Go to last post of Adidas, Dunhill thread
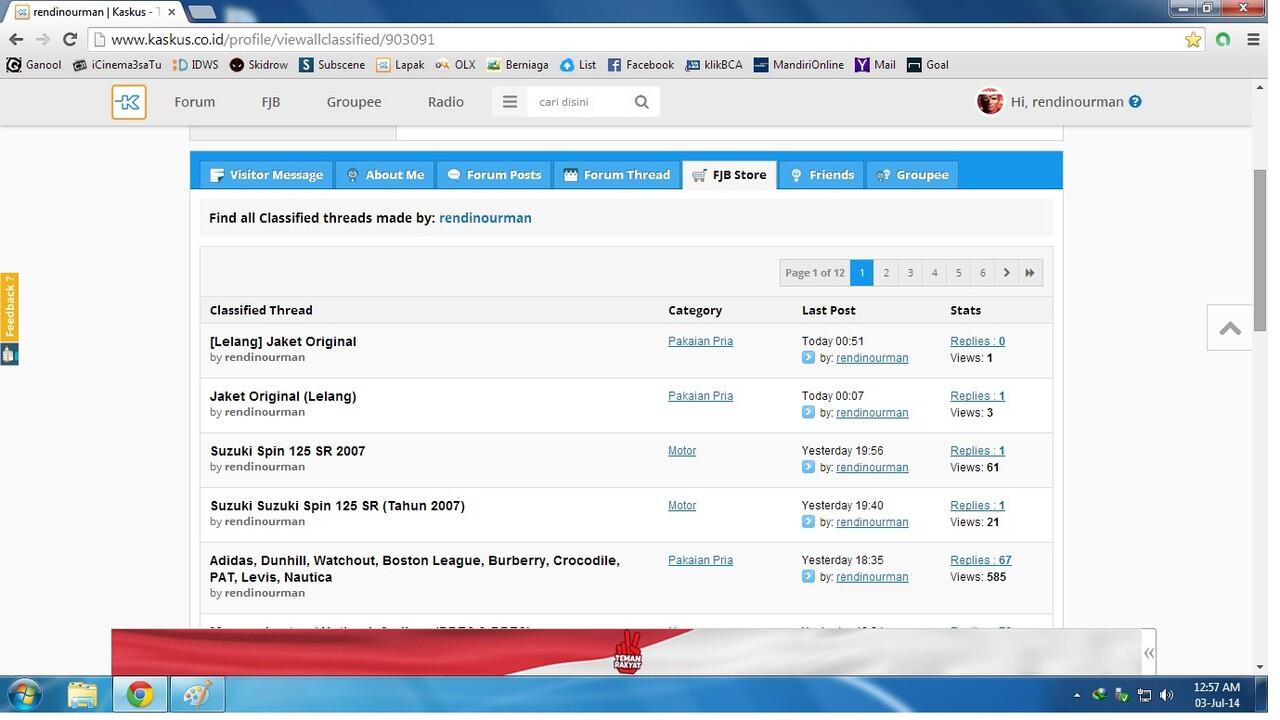1280x720 pixels. click(808, 577)
